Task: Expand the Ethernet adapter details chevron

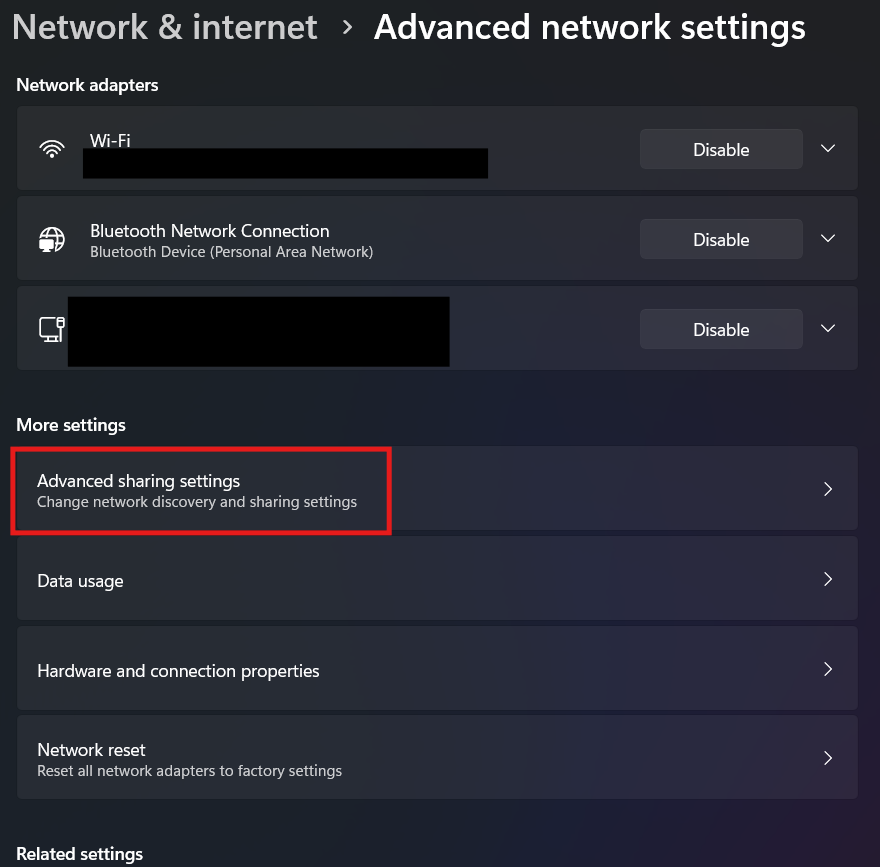Action: [x=828, y=329]
